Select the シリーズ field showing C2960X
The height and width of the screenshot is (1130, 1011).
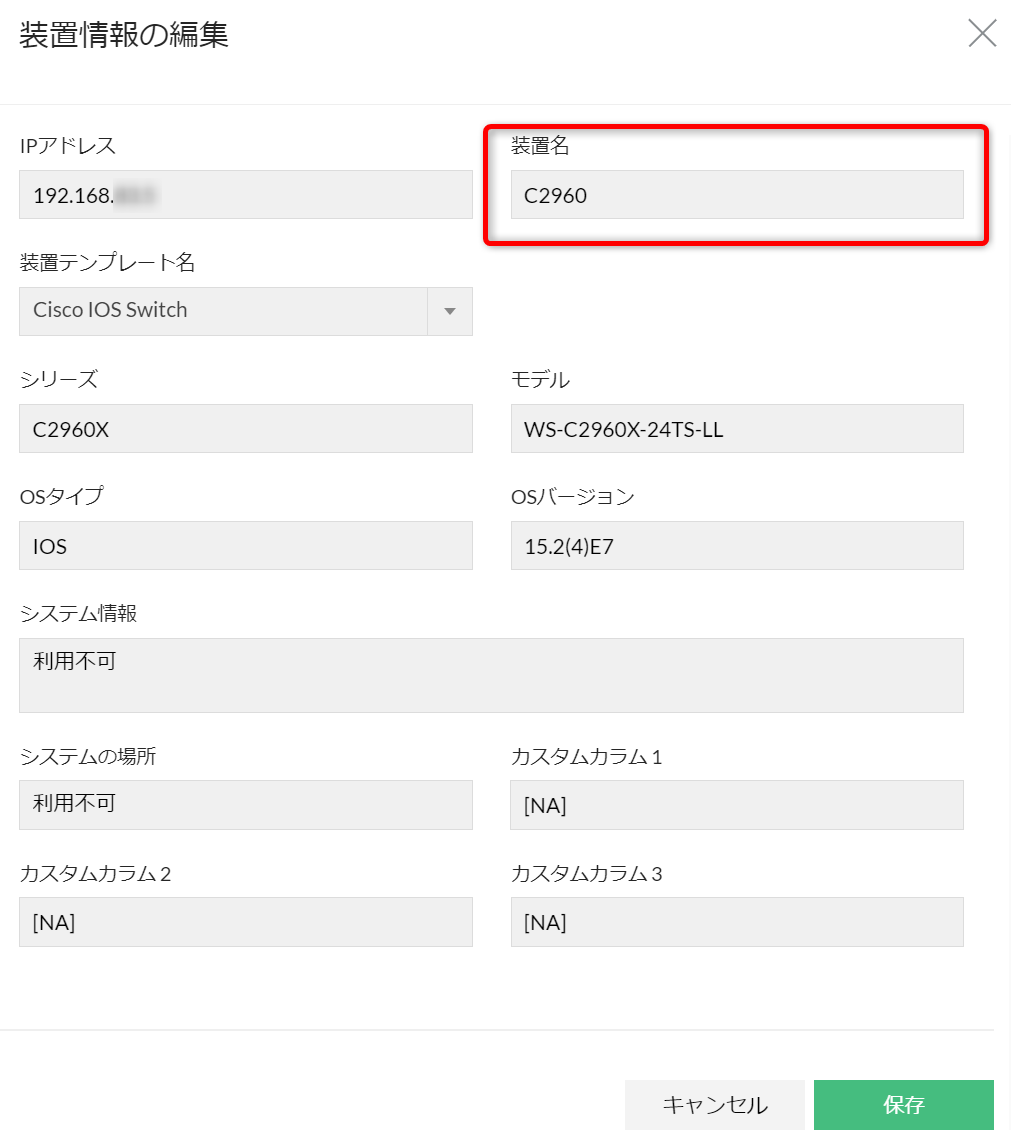pos(245,429)
